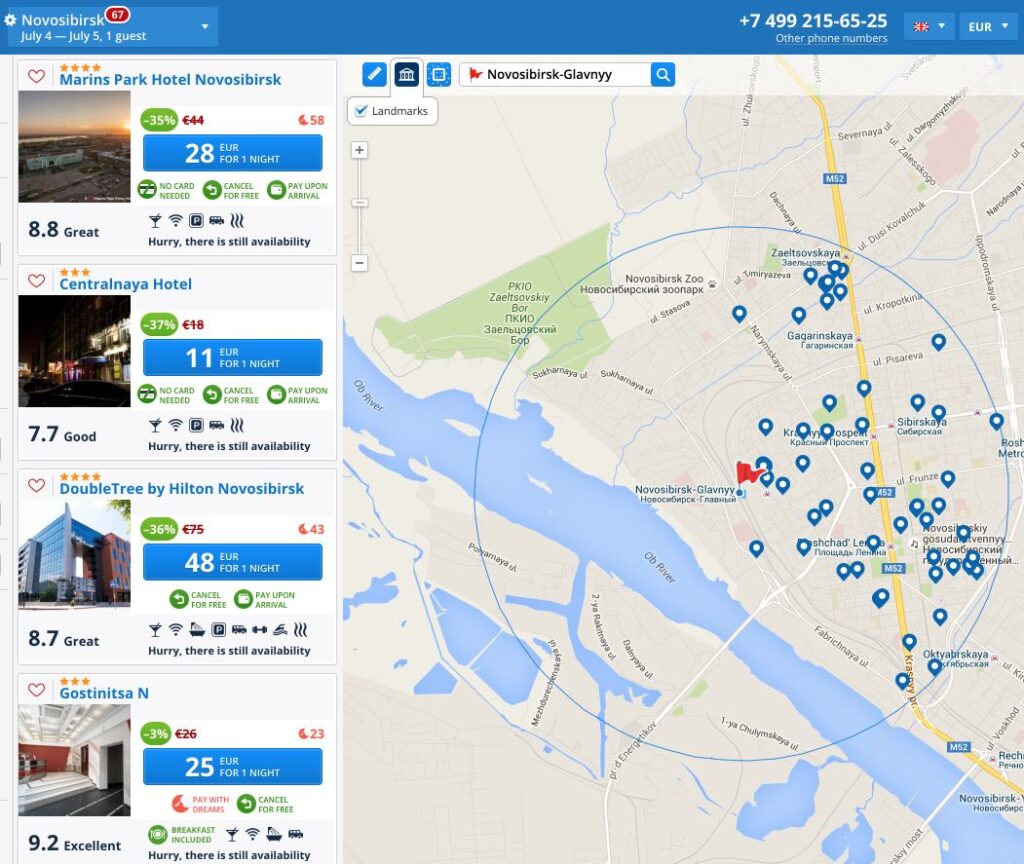Open the EUR currency dropdown
This screenshot has height=864, width=1024.
click(x=988, y=27)
